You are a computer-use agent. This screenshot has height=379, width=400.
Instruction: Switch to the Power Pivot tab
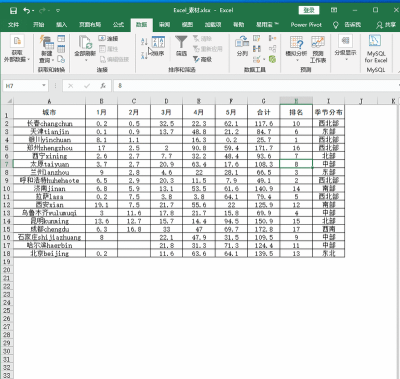[306, 25]
